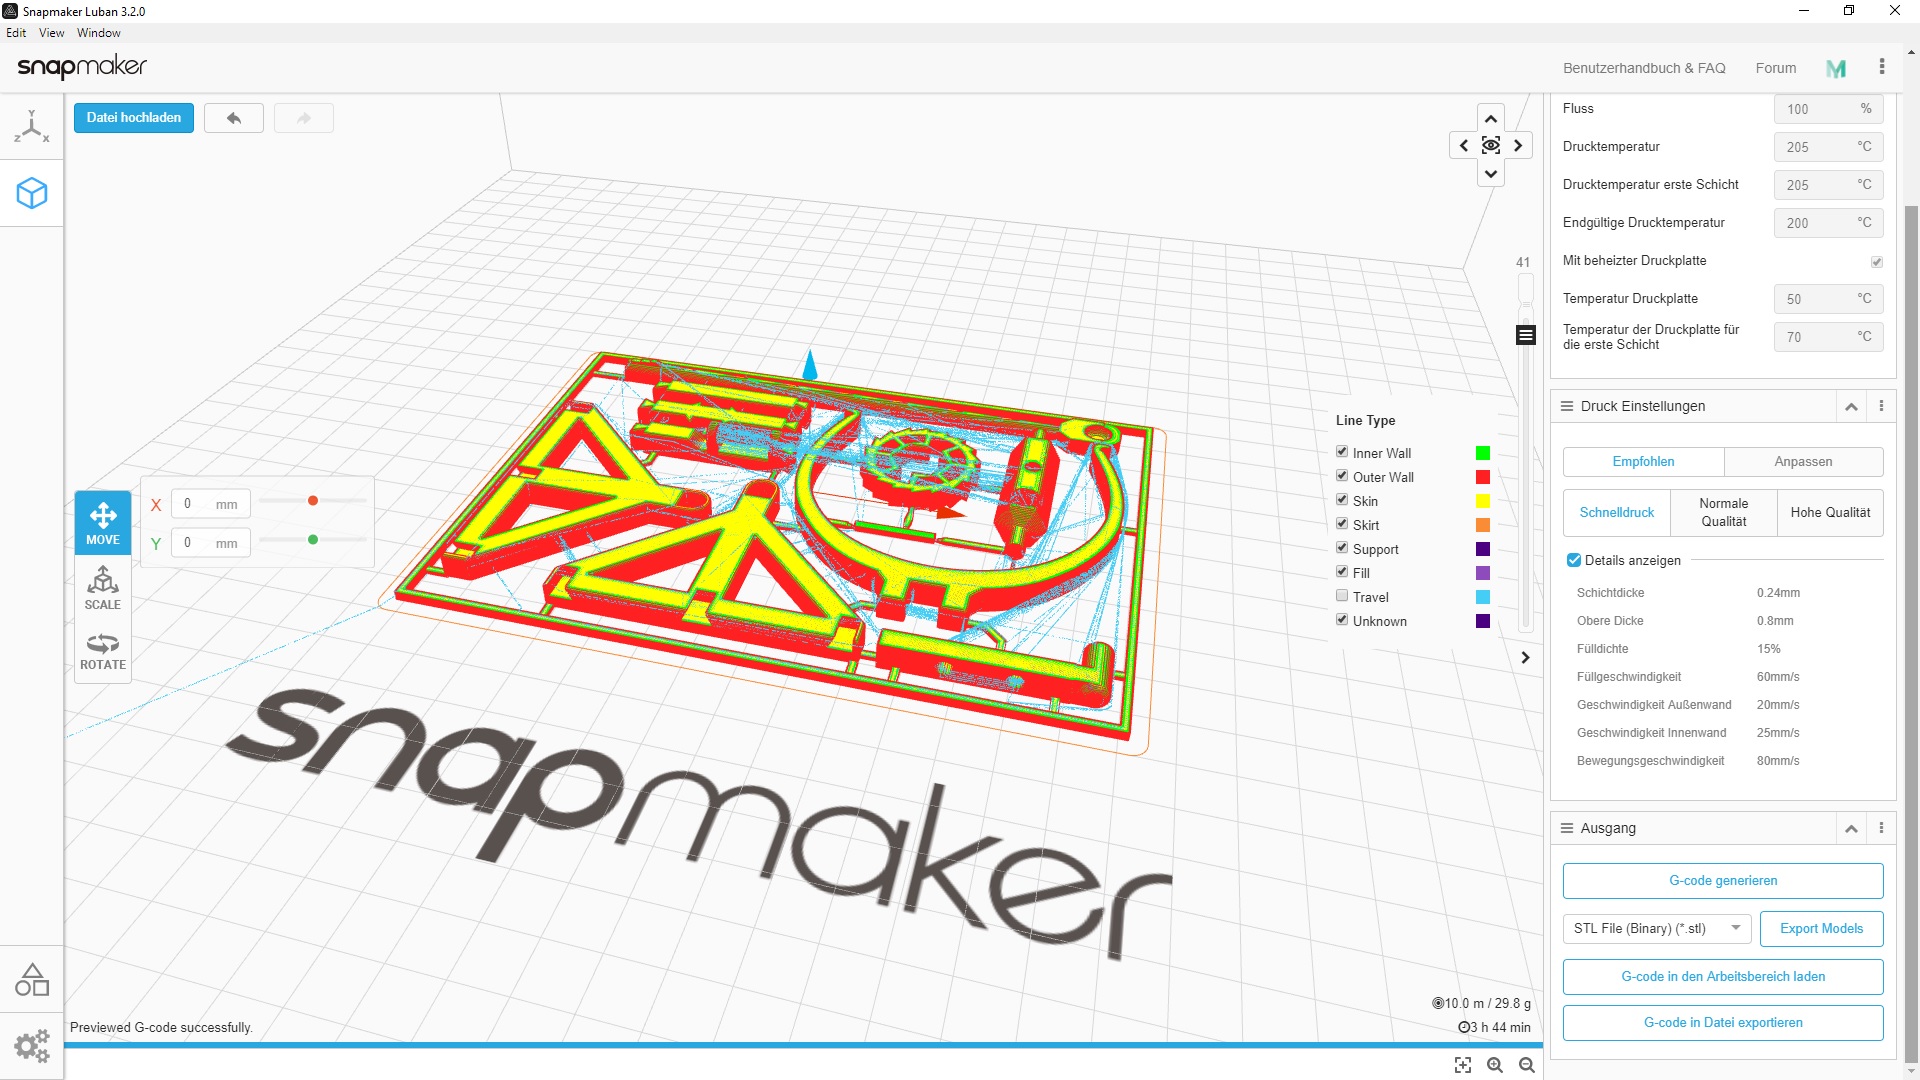
Task: Toggle Inner Wall line type visibility
Action: (x=1342, y=452)
